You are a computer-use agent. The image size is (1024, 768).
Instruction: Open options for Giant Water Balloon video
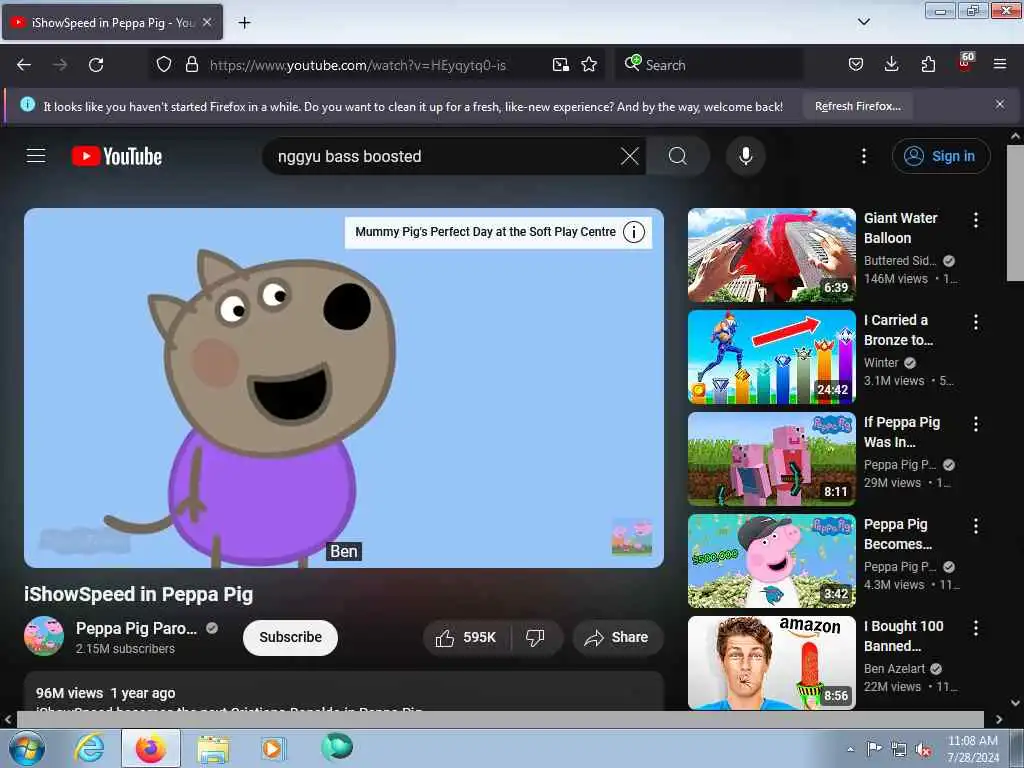click(x=976, y=220)
